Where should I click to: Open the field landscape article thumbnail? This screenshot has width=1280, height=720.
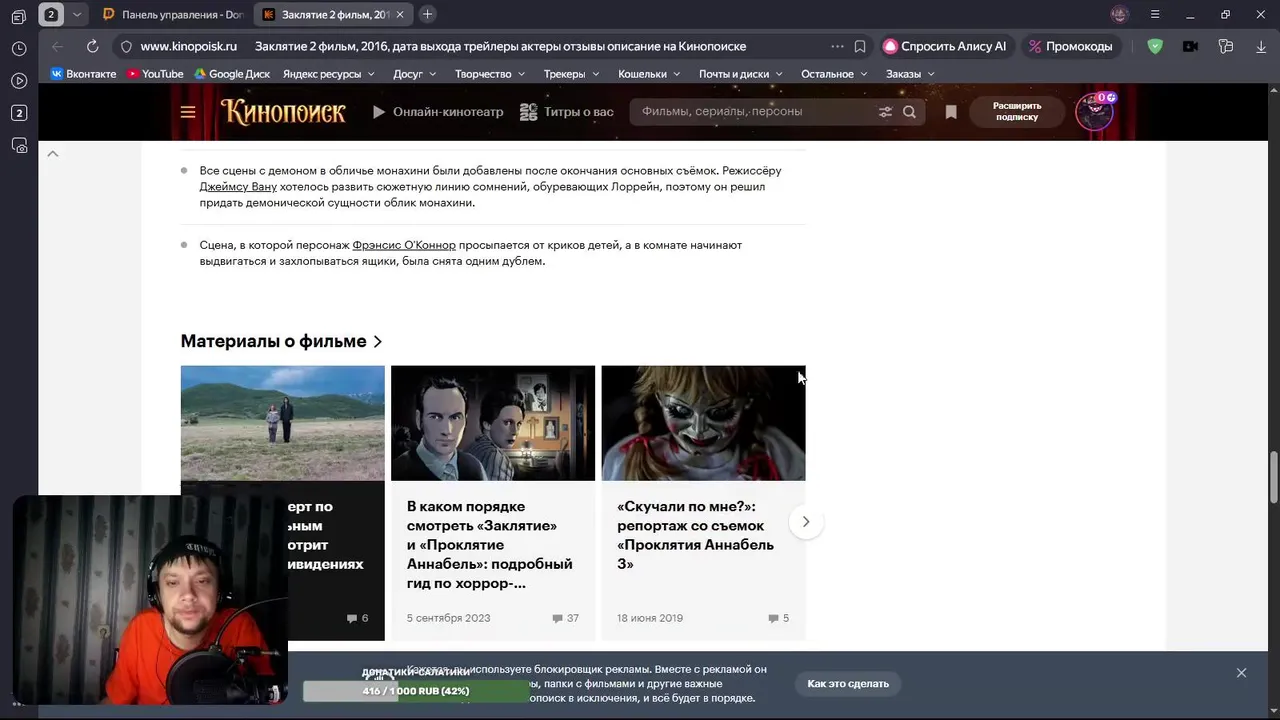coord(283,423)
